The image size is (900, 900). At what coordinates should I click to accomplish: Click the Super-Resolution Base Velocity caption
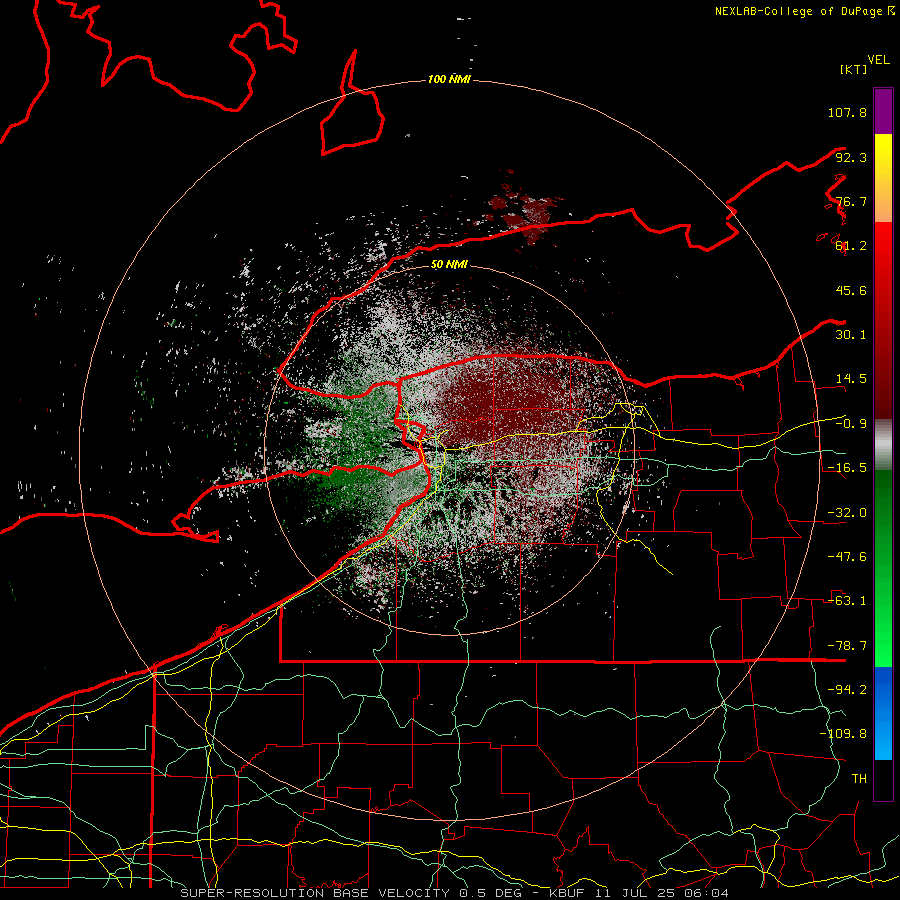click(455, 893)
